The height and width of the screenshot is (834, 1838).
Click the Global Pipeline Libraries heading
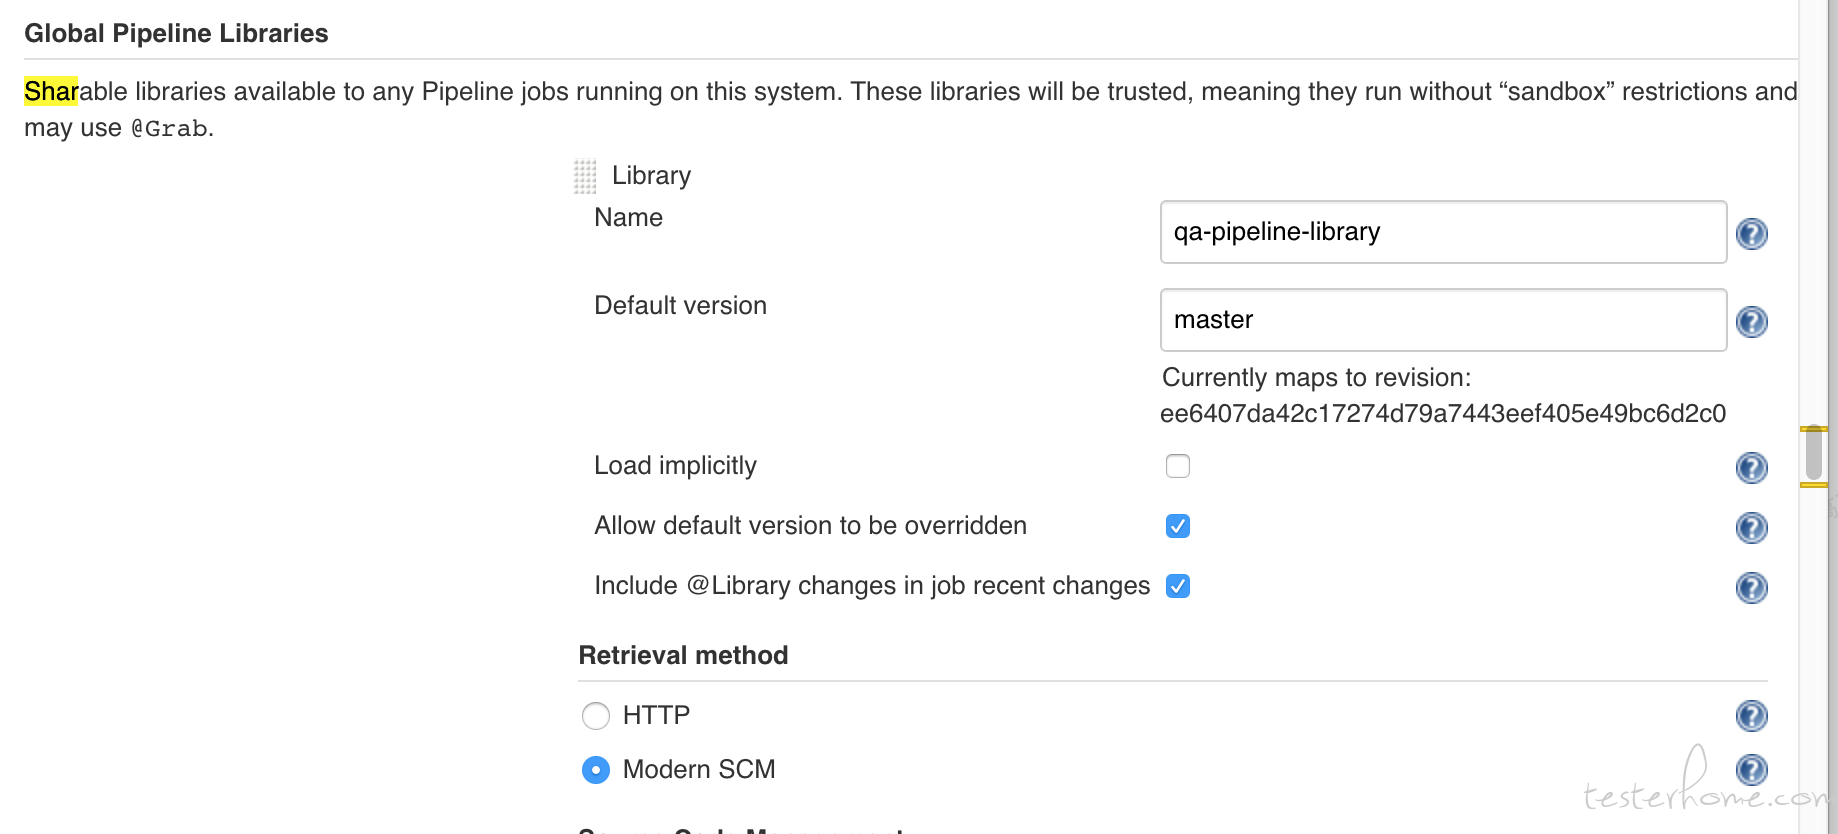coord(176,33)
